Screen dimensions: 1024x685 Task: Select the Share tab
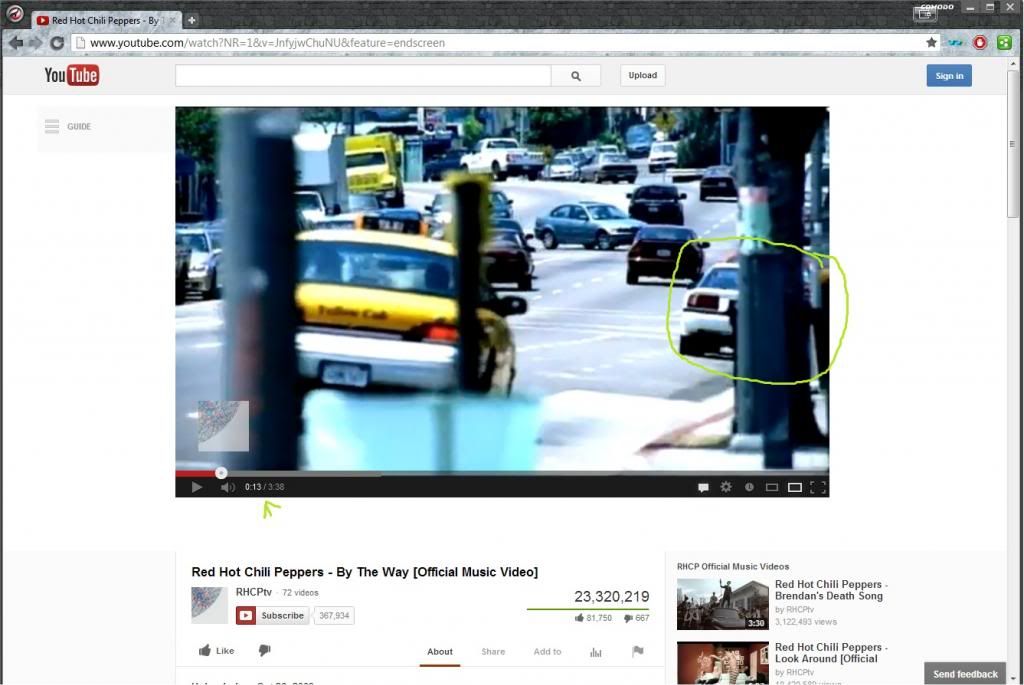(x=493, y=652)
